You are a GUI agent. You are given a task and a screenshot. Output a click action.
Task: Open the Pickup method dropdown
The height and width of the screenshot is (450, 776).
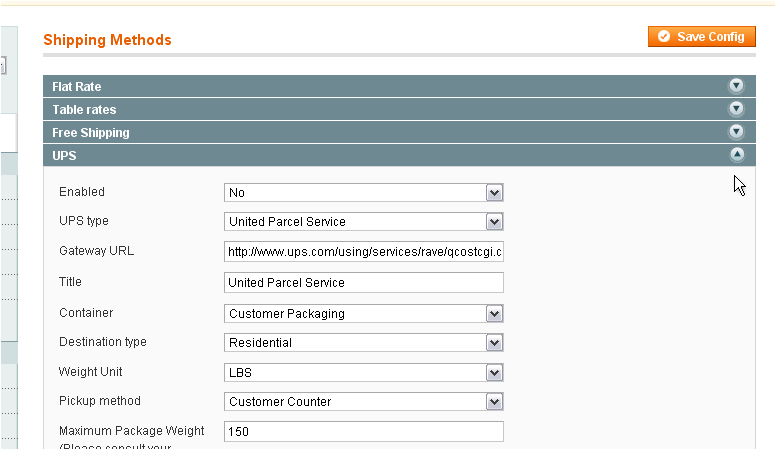tap(364, 401)
